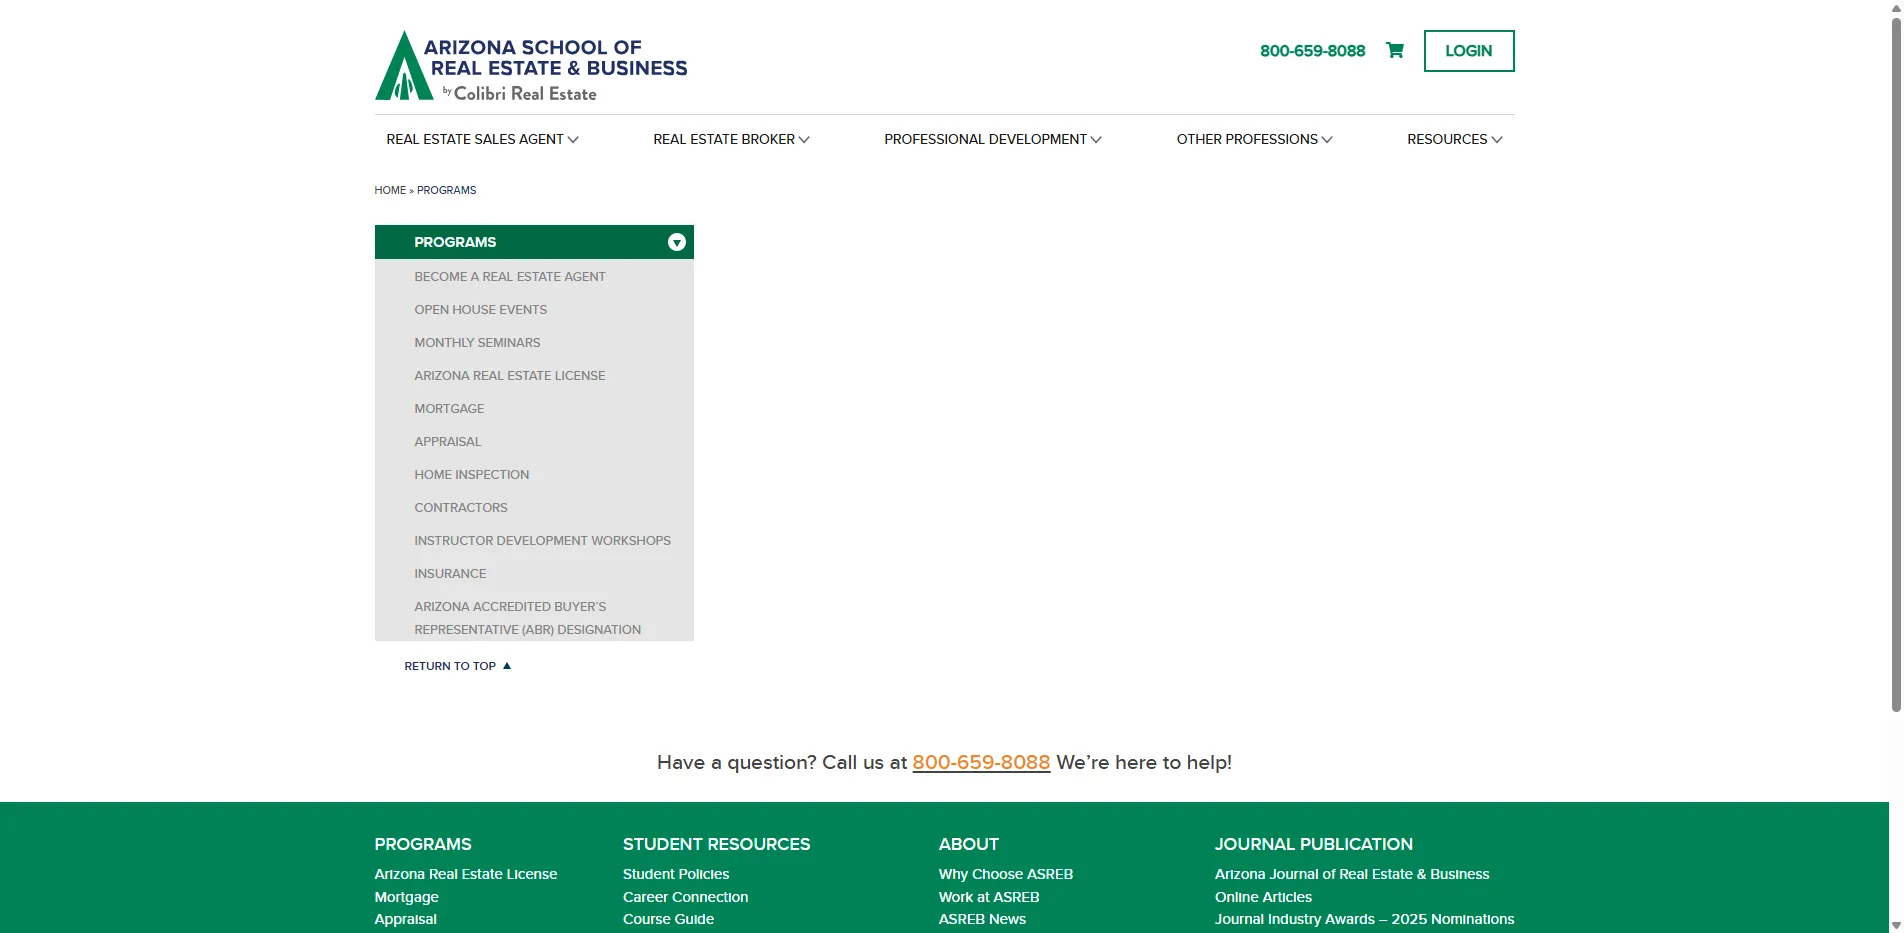The image size is (1904, 933).
Task: Open Student Policies in the footer
Action: (675, 873)
